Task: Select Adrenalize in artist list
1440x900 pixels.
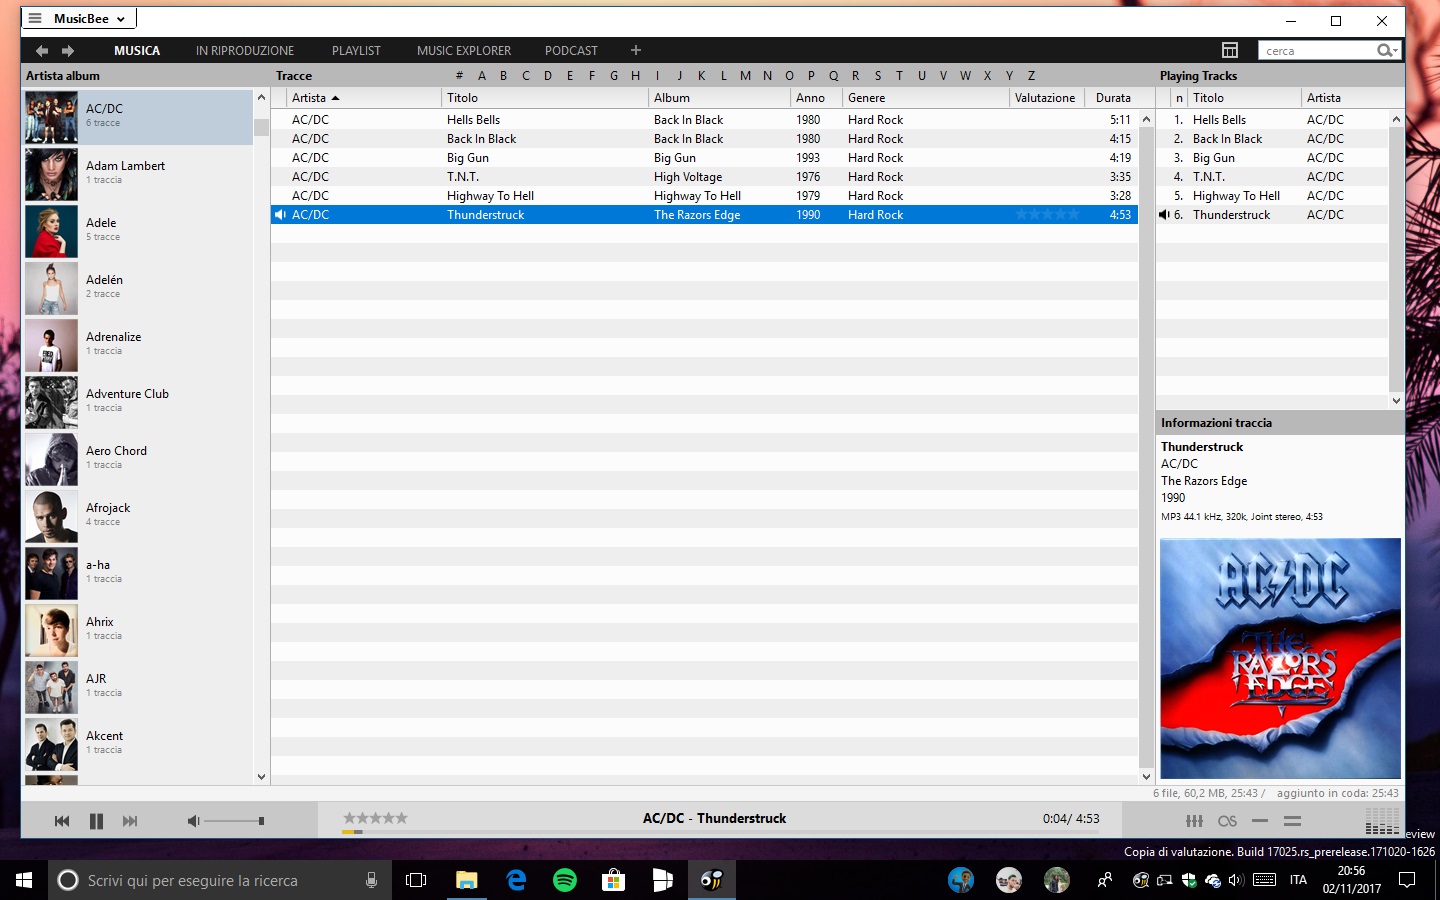Action: [138, 345]
